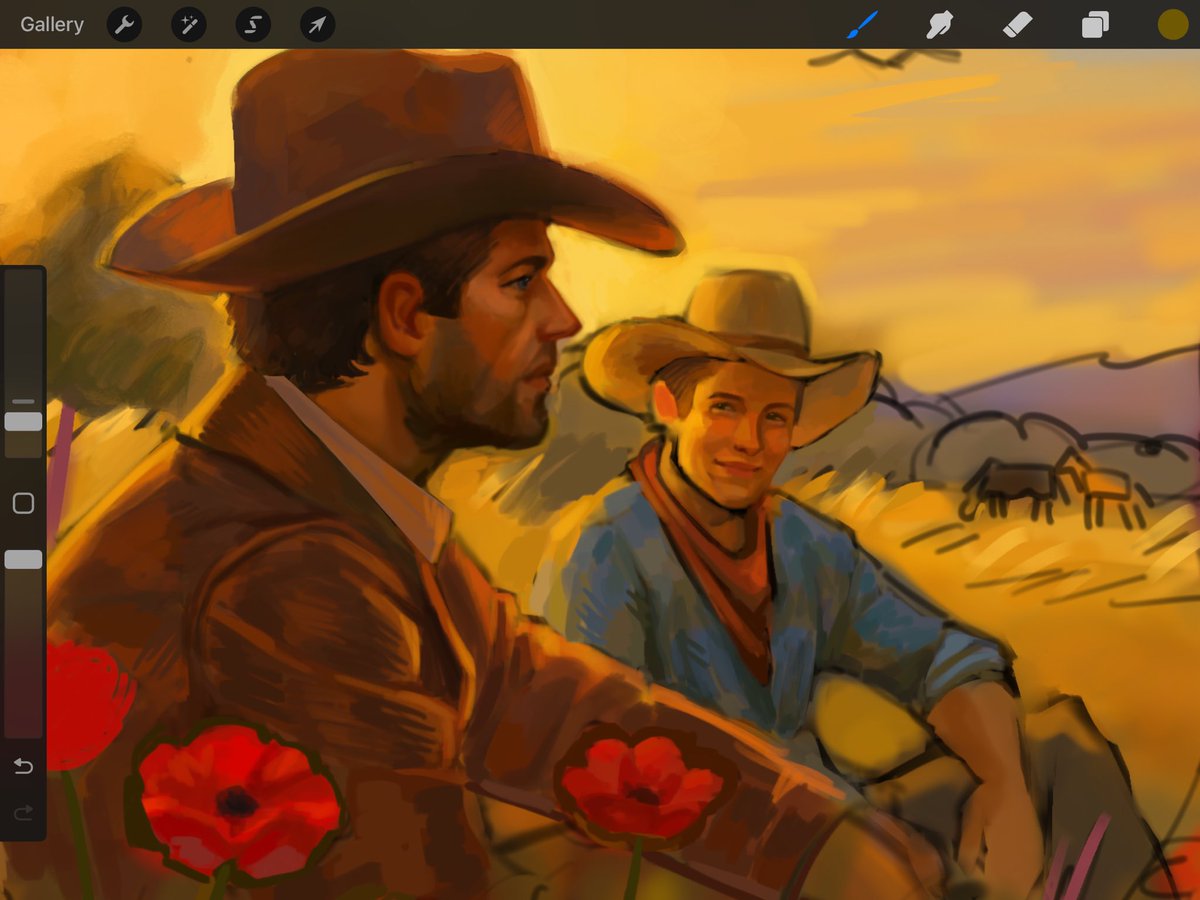This screenshot has width=1200, height=900.
Task: Open the Gallery view
Action: (52, 24)
